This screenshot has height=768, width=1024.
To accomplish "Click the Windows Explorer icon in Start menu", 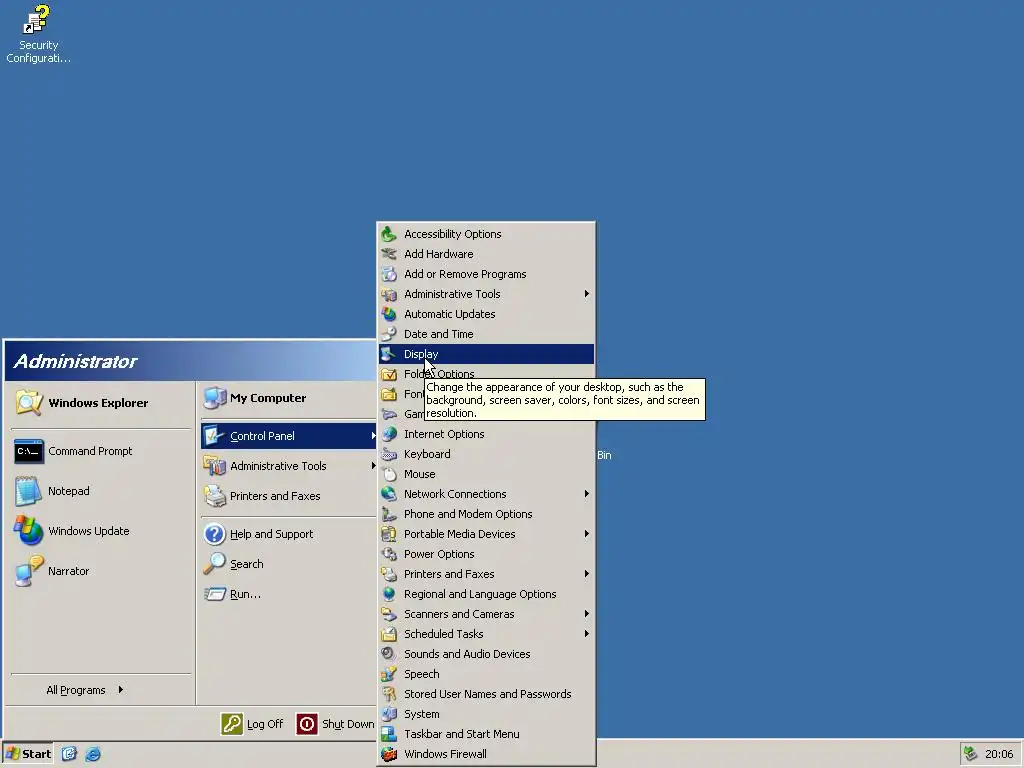I will point(29,403).
